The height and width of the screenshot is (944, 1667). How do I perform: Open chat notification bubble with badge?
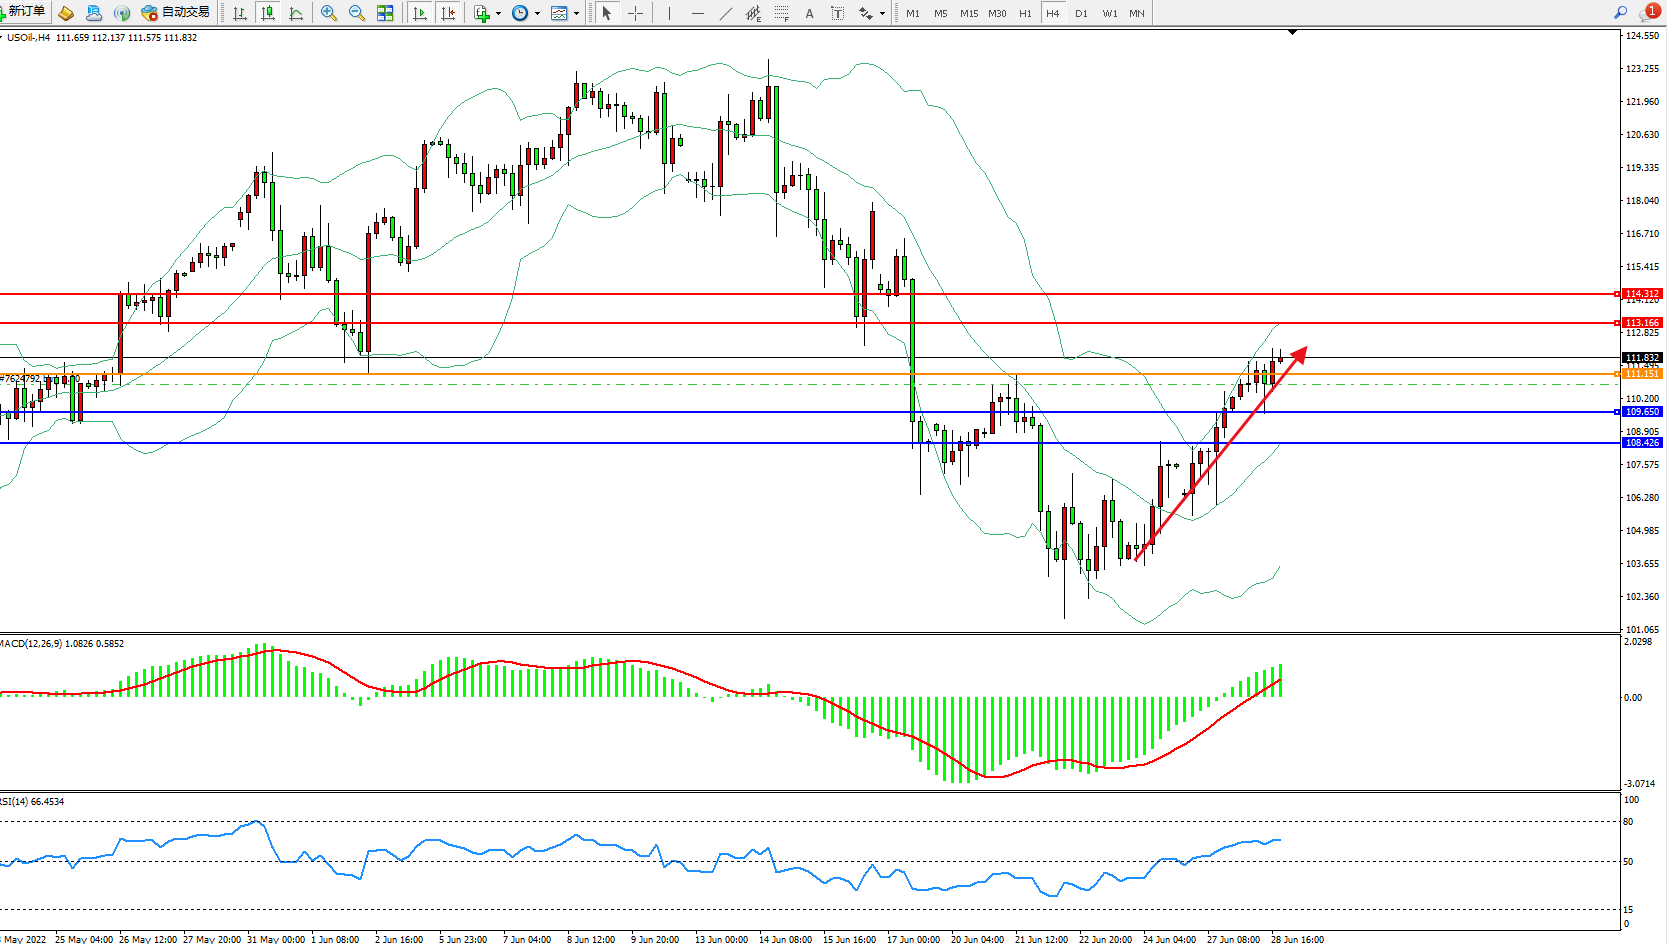tap(1648, 13)
